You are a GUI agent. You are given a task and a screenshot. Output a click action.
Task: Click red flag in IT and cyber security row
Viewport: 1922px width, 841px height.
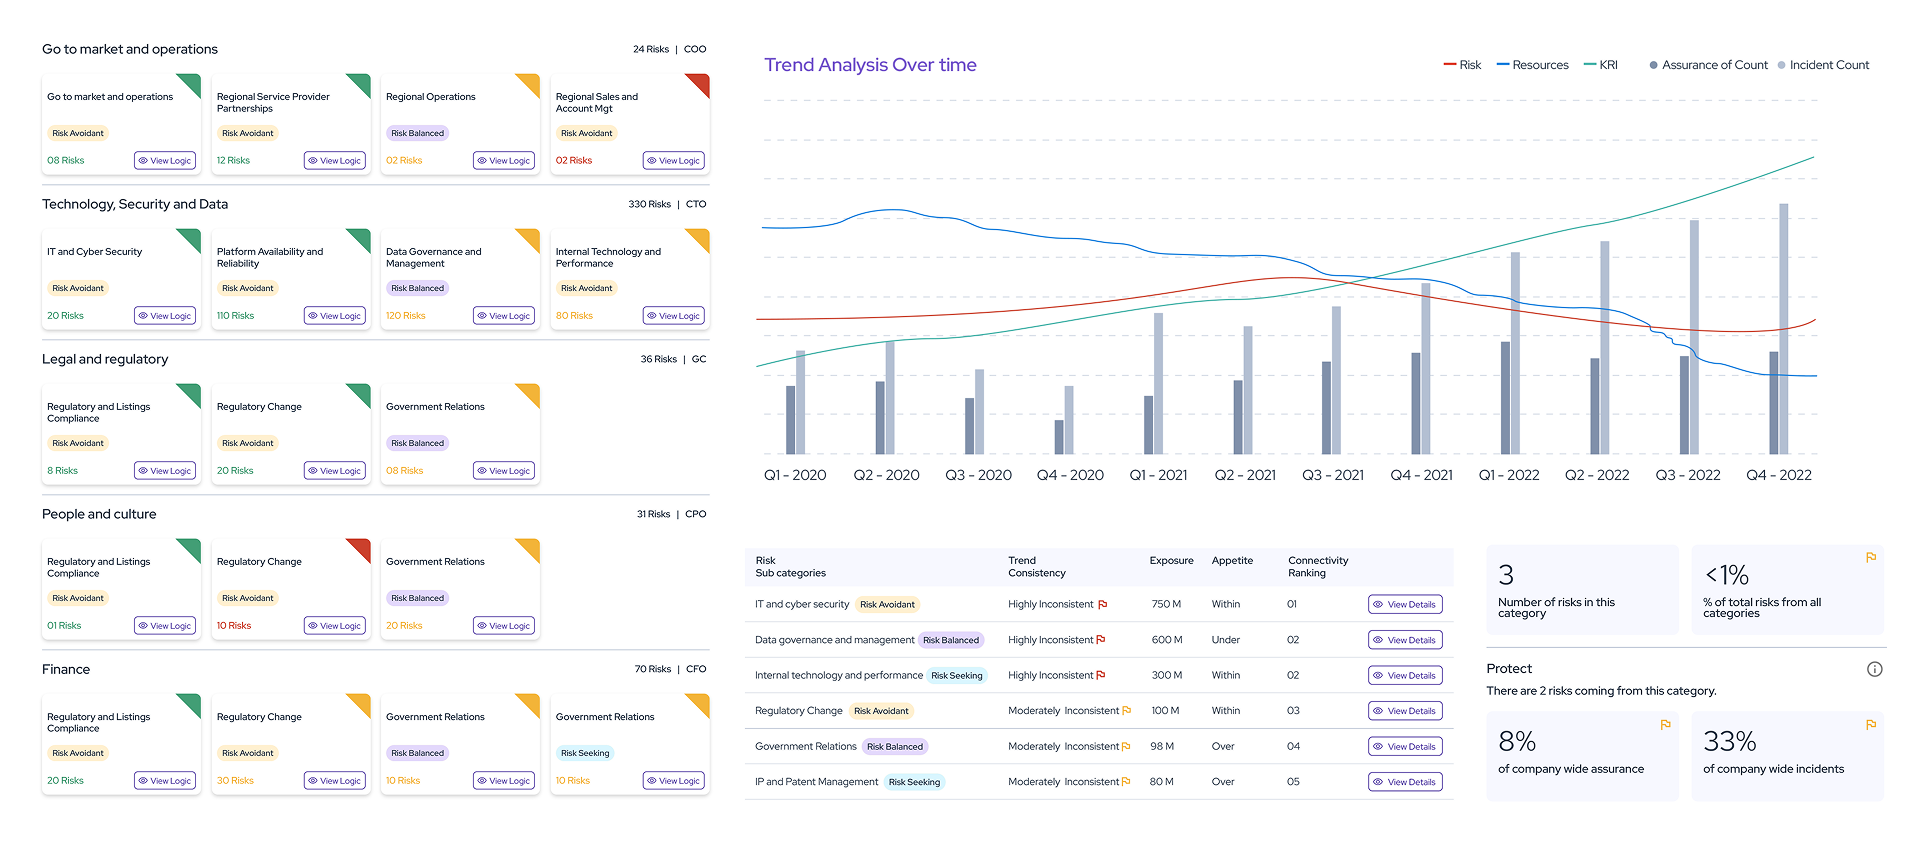click(1103, 605)
